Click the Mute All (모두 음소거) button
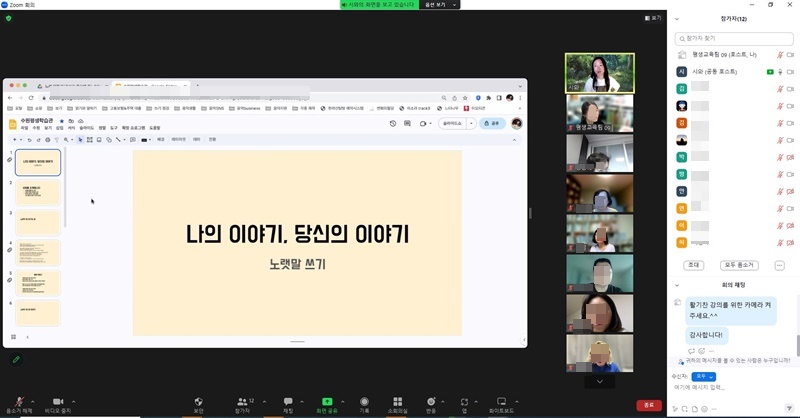This screenshot has width=800, height=418. tap(741, 265)
